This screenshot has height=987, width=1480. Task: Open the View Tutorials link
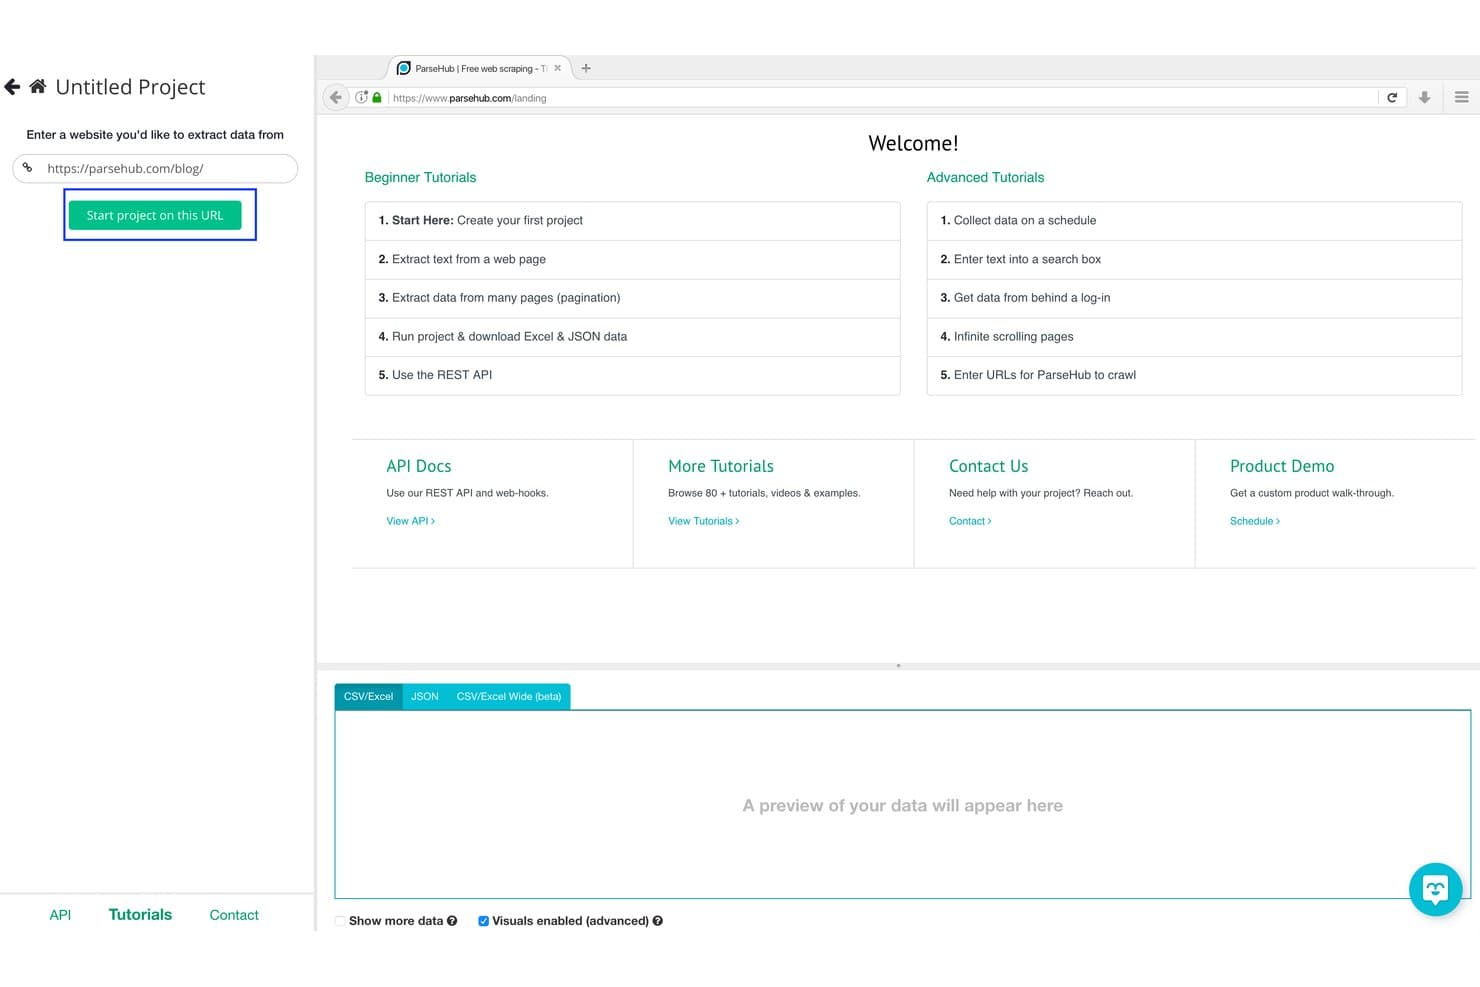pyautogui.click(x=703, y=521)
